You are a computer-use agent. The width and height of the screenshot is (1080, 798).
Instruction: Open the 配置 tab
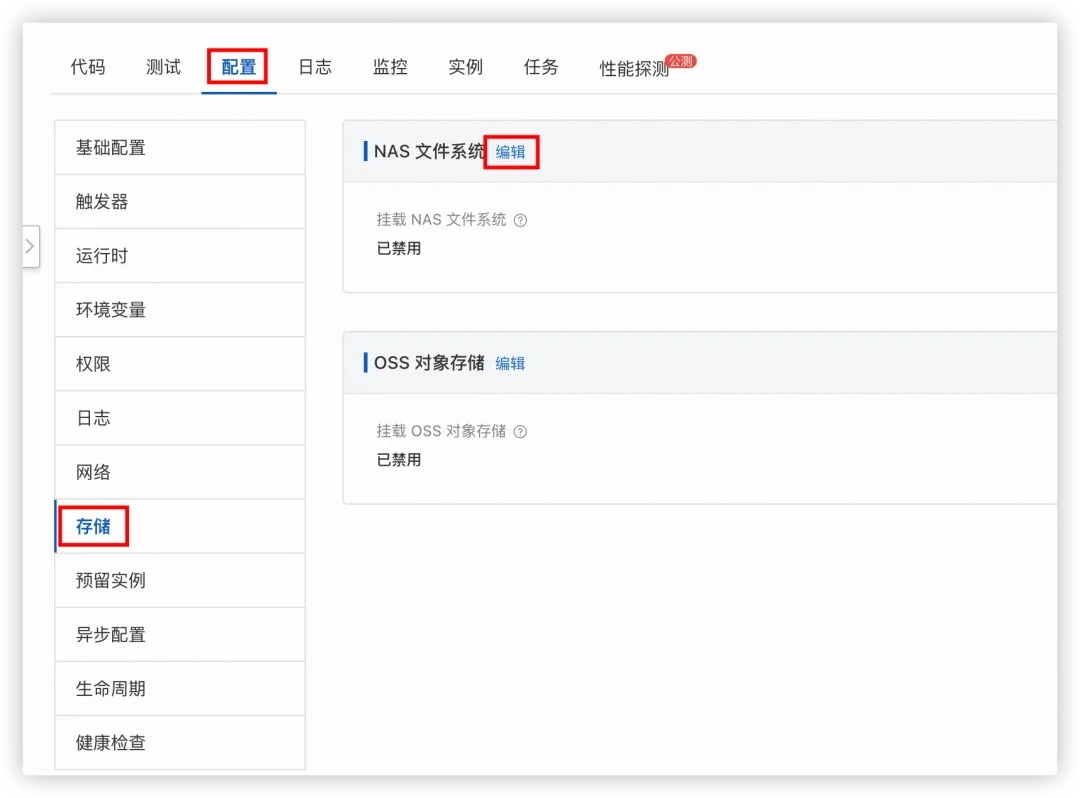pos(238,67)
